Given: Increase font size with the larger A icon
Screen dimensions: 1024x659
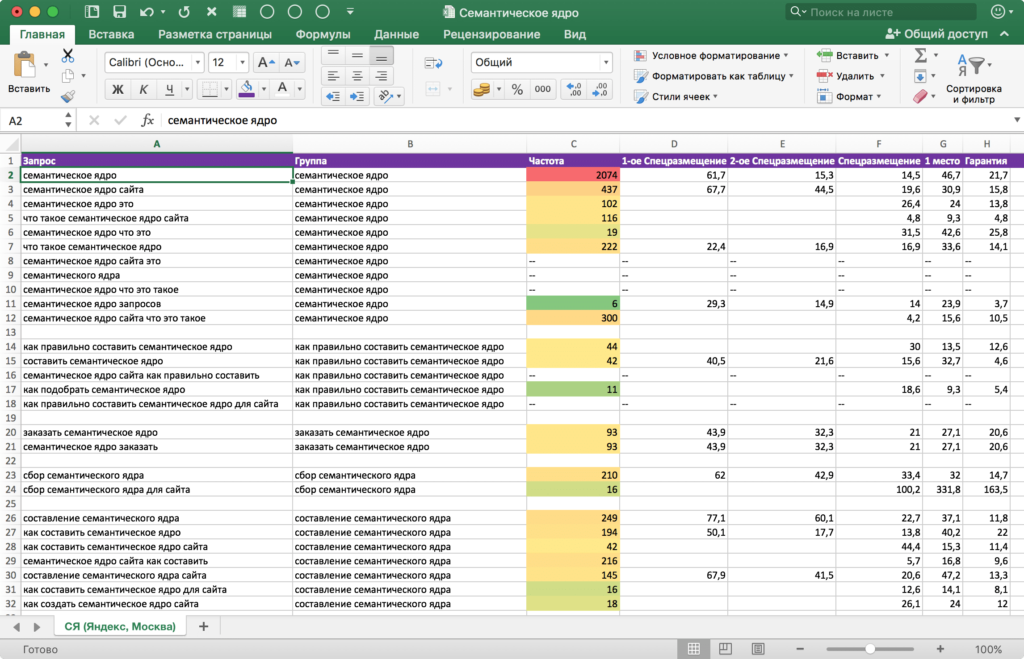Looking at the screenshot, I should click(267, 62).
